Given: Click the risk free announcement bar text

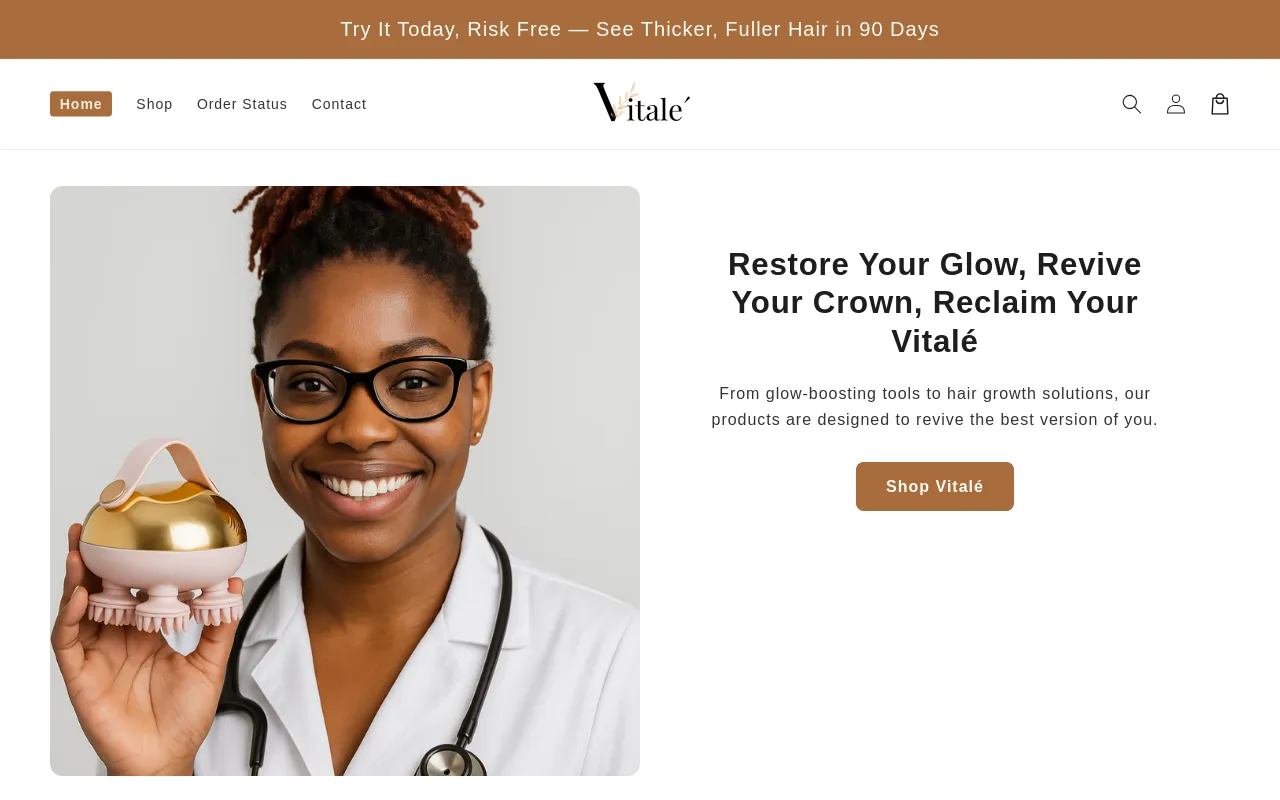Looking at the screenshot, I should point(640,29).
